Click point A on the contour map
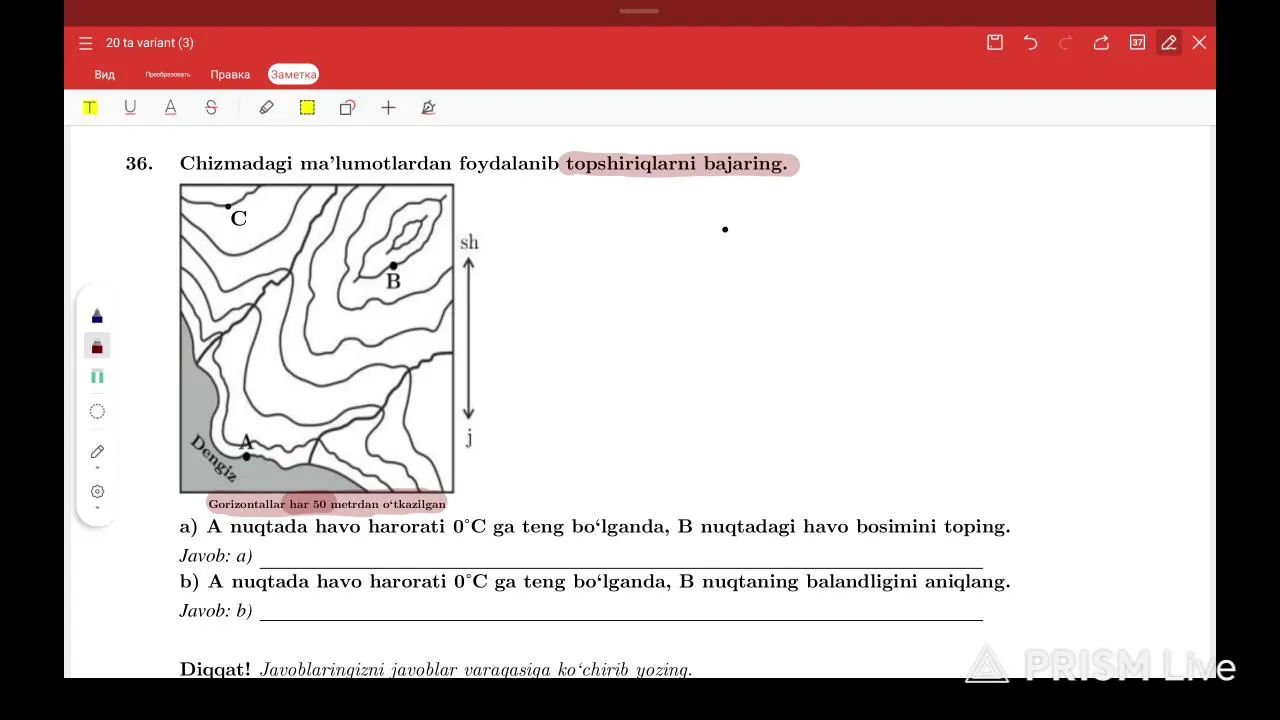Screen dimensions: 1280x720 pos(247,456)
